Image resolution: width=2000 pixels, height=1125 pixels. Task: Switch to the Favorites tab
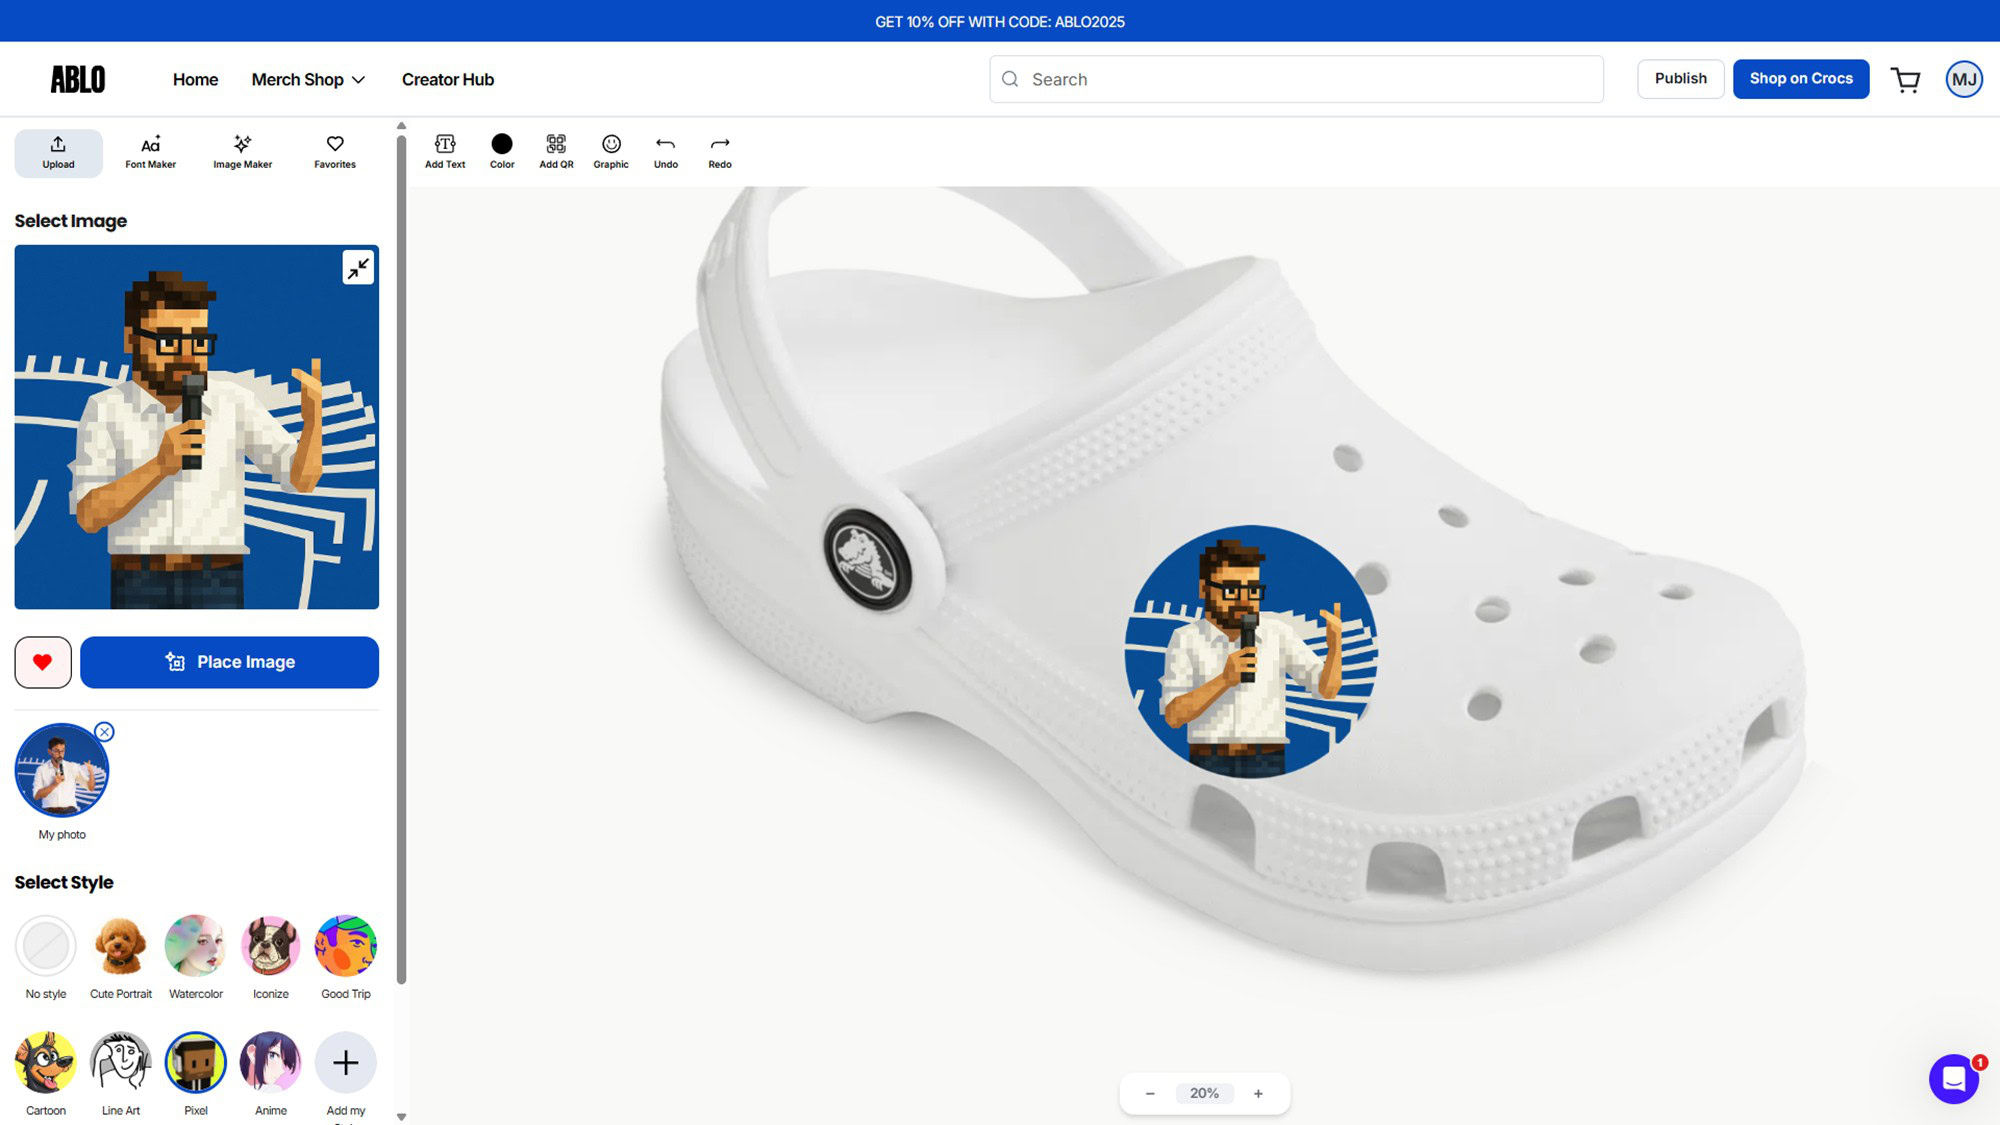[x=335, y=152]
